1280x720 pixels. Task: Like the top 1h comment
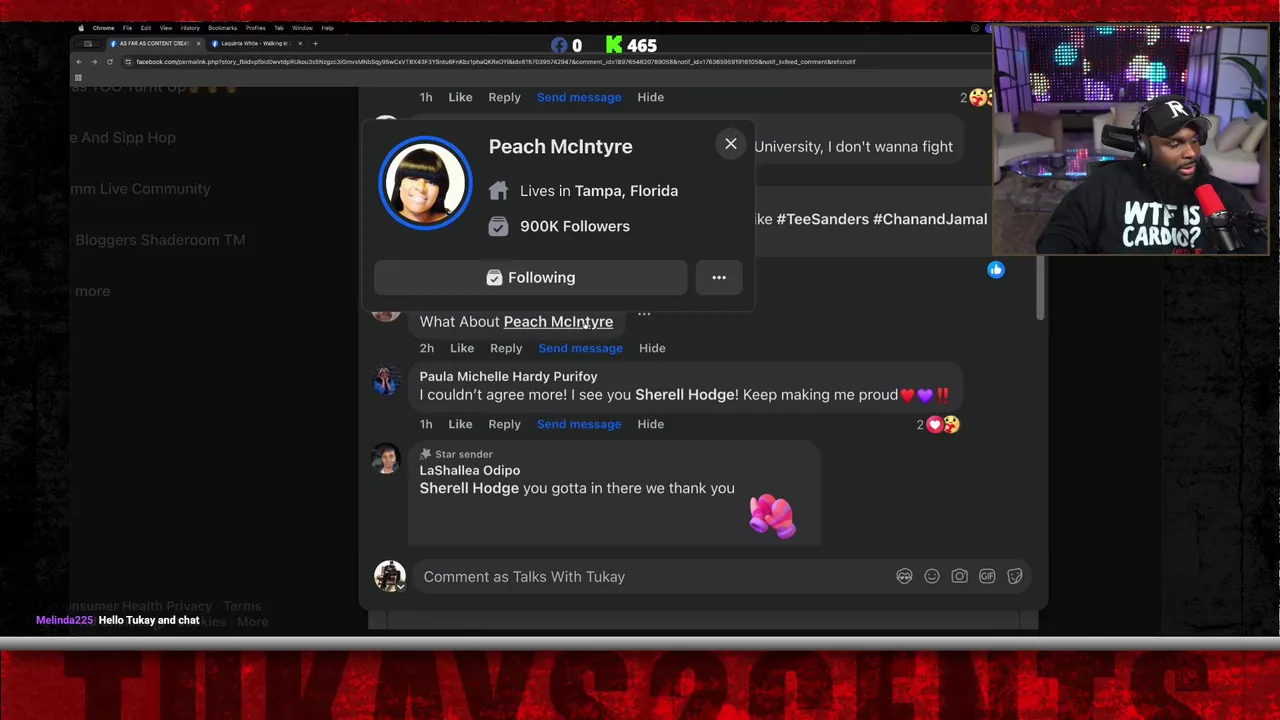460,97
